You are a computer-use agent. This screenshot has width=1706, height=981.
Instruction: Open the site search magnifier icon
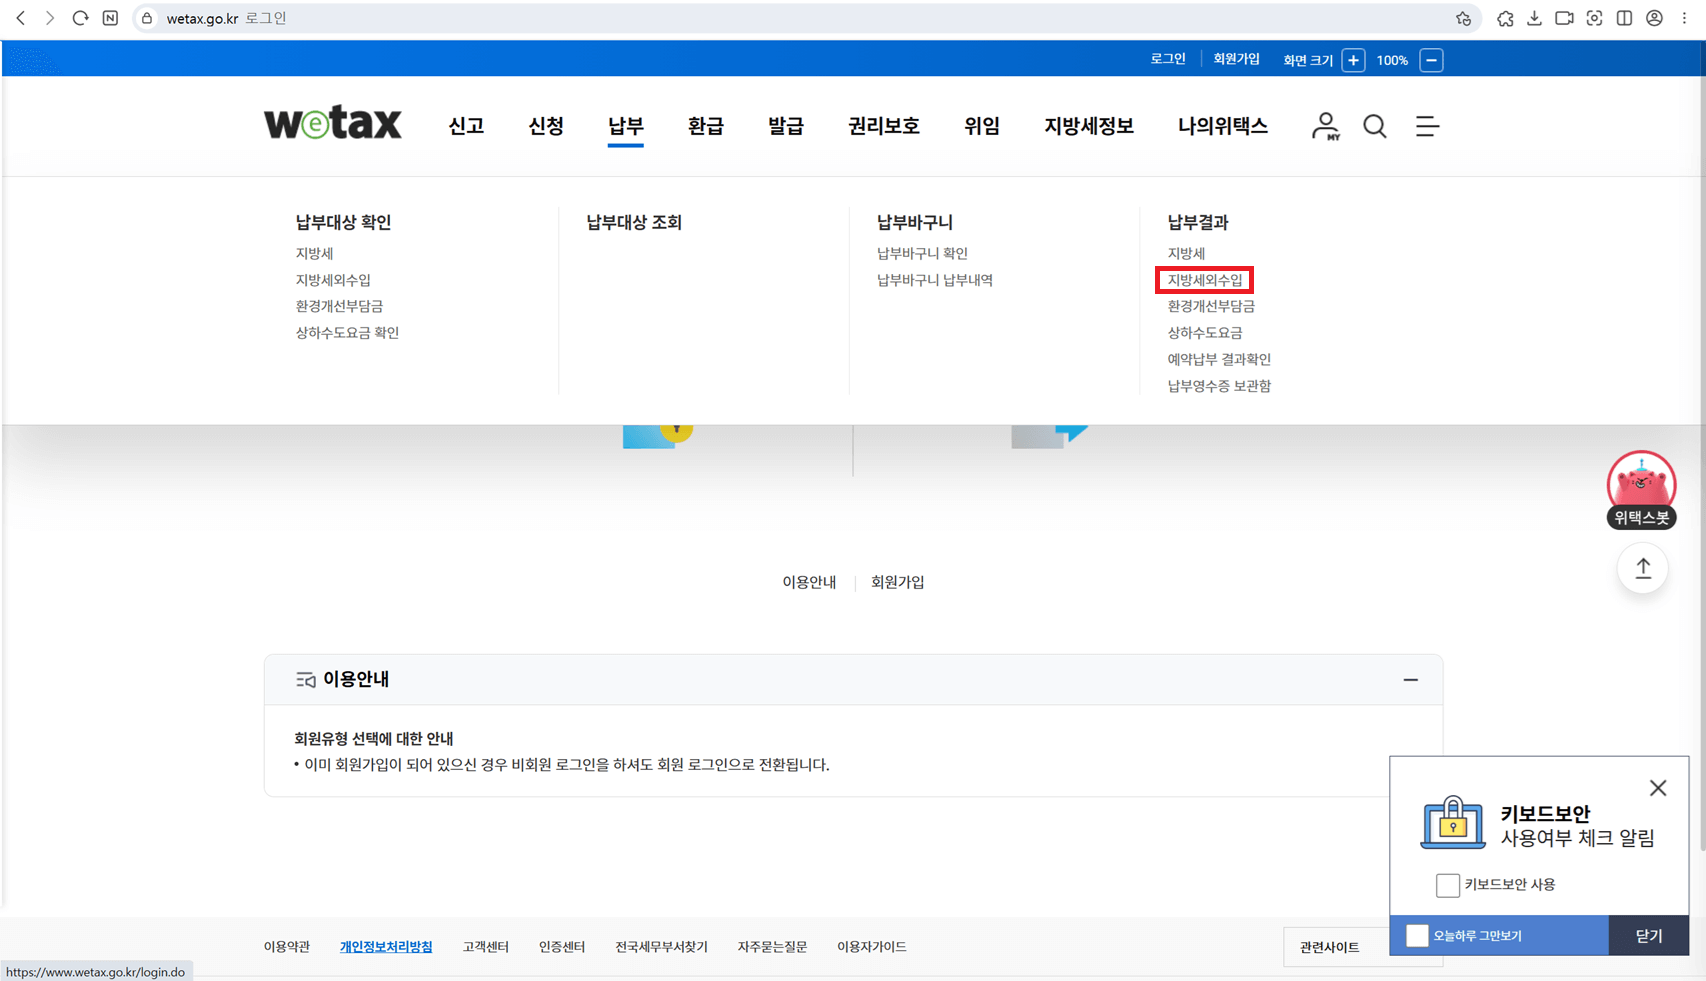point(1375,126)
